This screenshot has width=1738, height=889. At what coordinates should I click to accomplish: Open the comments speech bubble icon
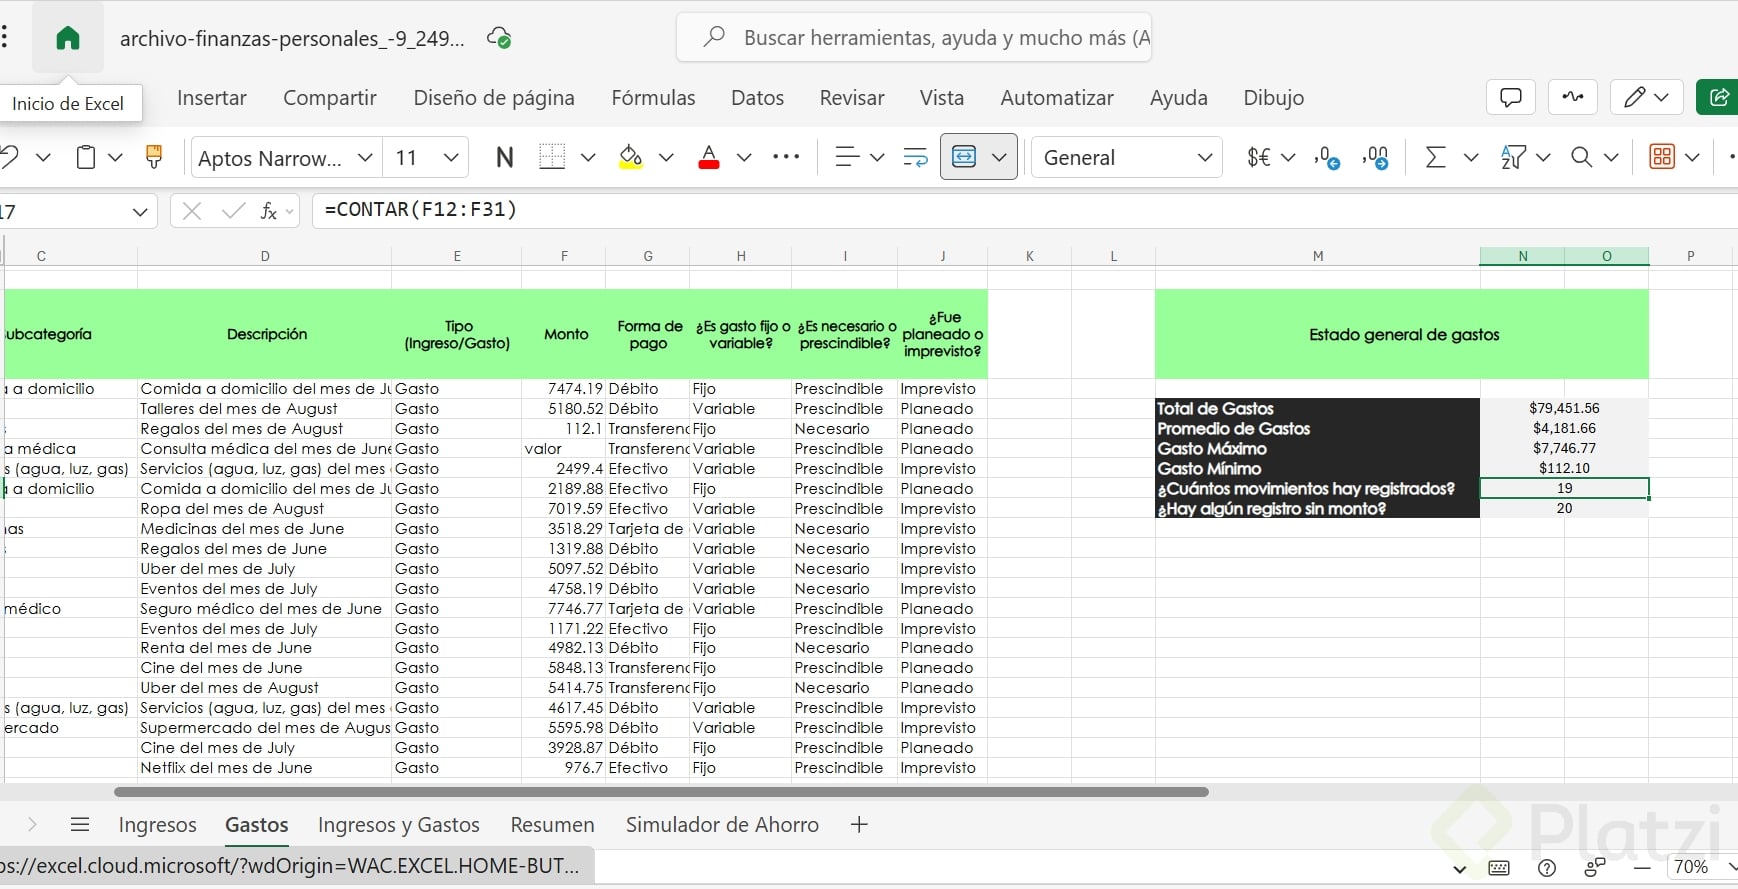pyautogui.click(x=1511, y=97)
